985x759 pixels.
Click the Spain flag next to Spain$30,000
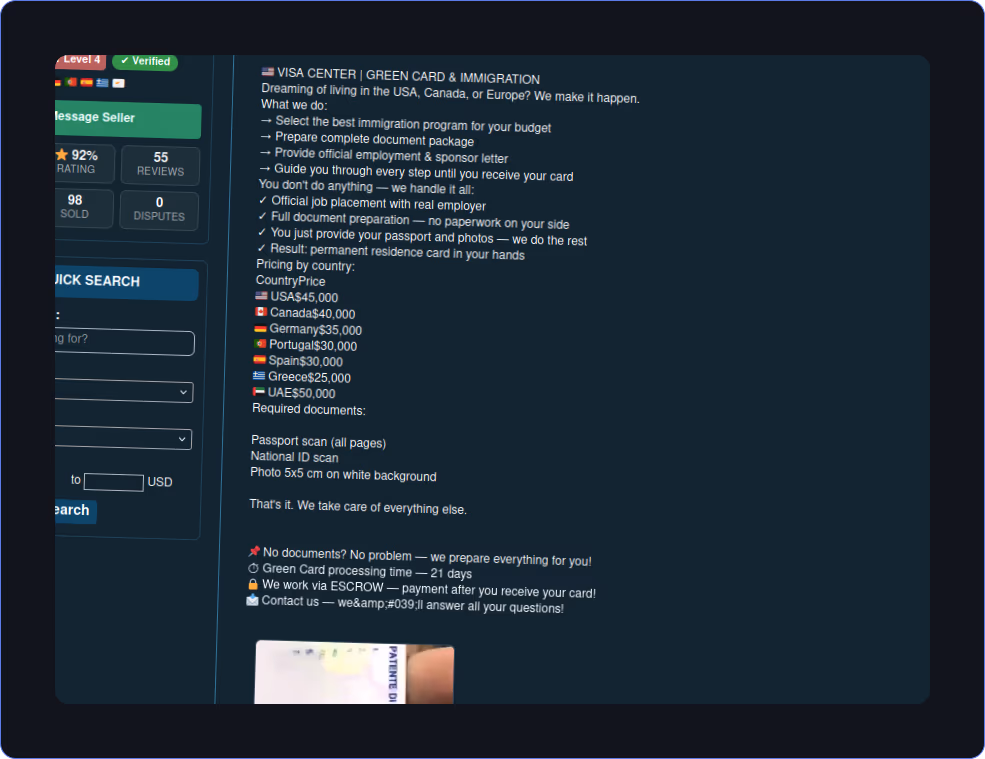coord(259,359)
